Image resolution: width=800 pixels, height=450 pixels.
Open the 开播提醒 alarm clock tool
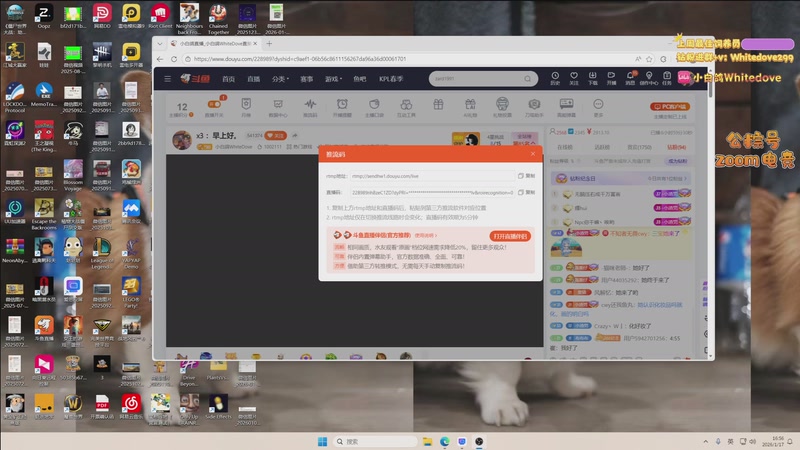342,108
